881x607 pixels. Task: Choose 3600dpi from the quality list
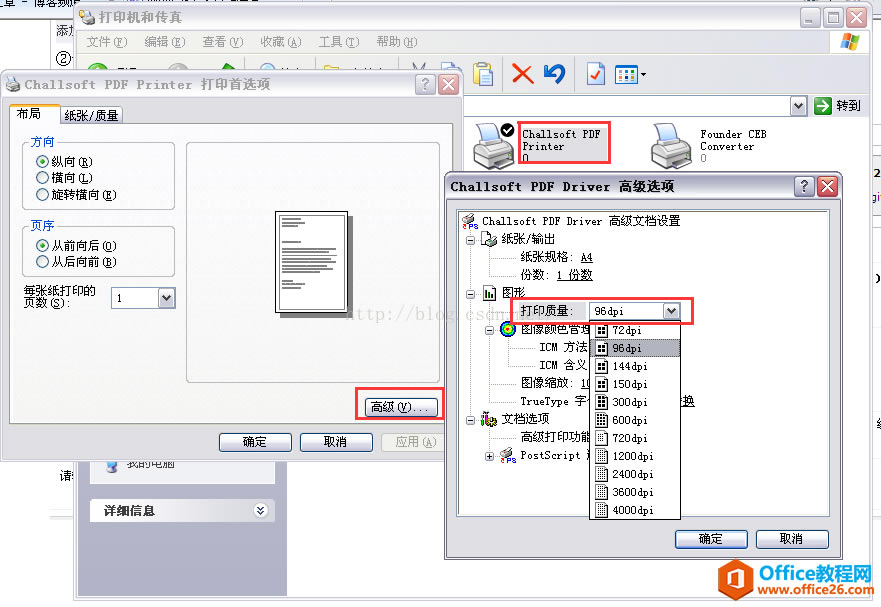tap(635, 492)
